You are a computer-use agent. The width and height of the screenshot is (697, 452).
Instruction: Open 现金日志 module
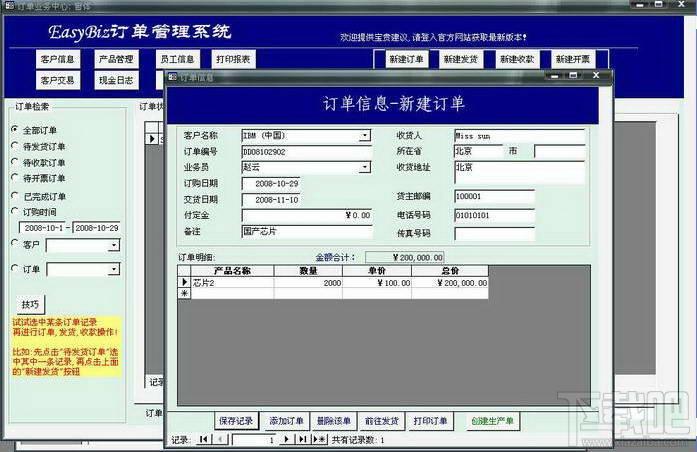(x=116, y=80)
